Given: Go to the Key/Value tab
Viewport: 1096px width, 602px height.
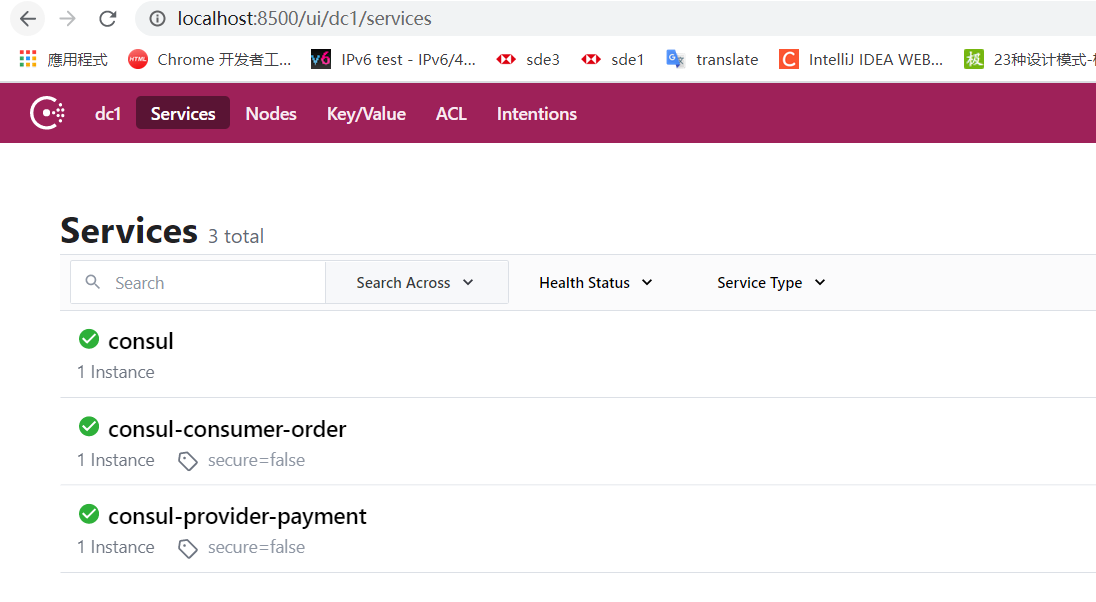Looking at the screenshot, I should tap(366, 113).
